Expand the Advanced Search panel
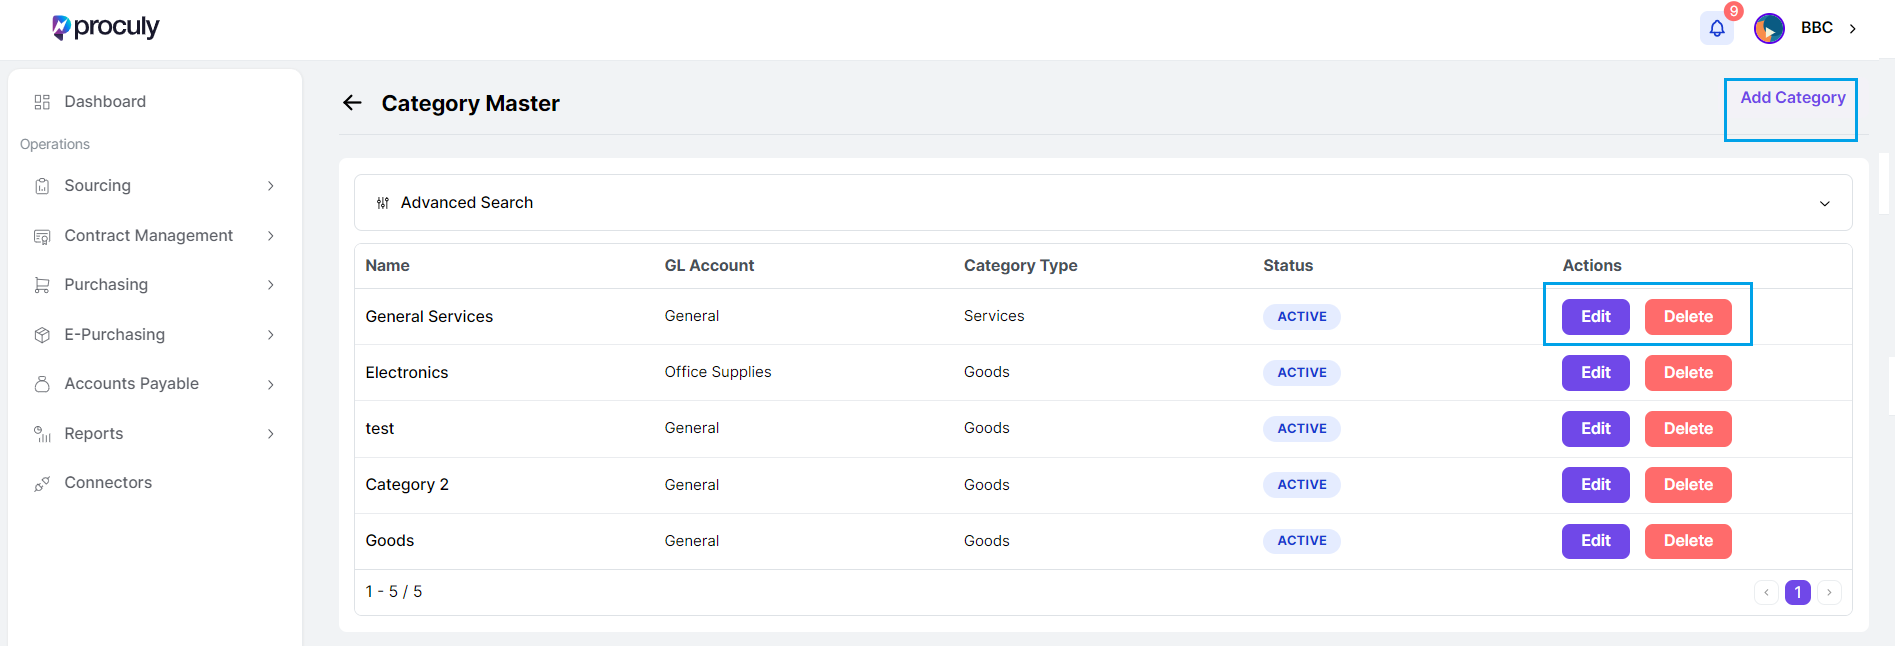The height and width of the screenshot is (646, 1895). click(1824, 203)
